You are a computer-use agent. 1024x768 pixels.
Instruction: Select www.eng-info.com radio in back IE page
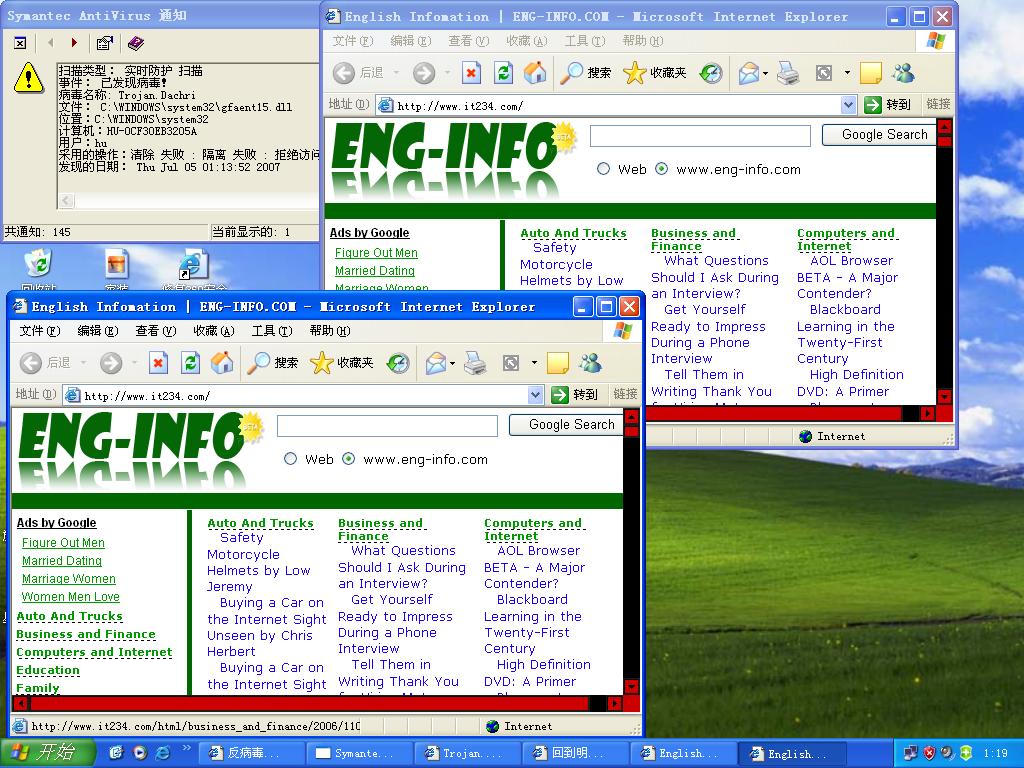click(x=662, y=169)
